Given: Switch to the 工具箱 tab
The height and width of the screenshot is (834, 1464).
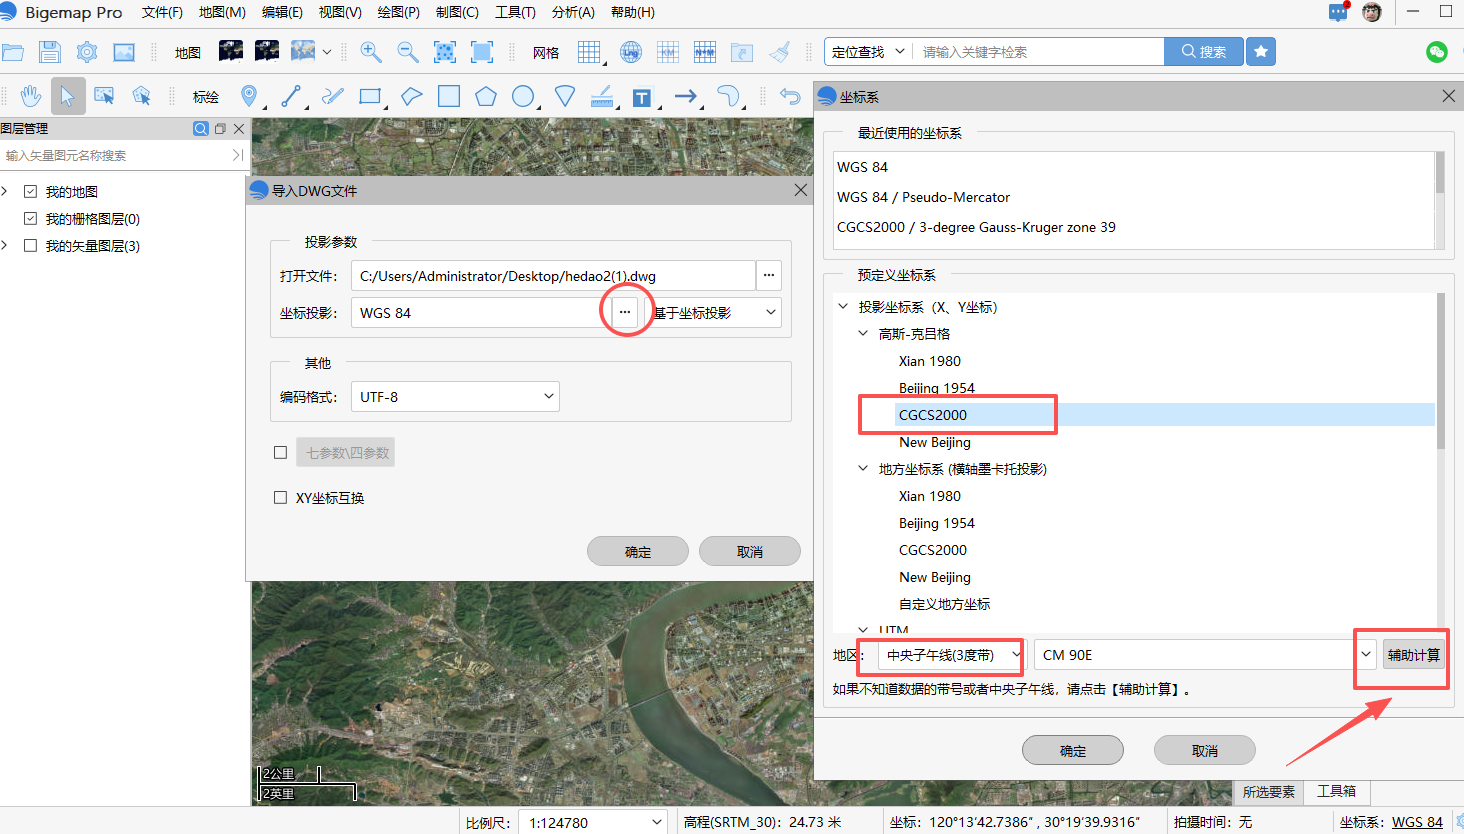Looking at the screenshot, I should click(x=1336, y=791).
